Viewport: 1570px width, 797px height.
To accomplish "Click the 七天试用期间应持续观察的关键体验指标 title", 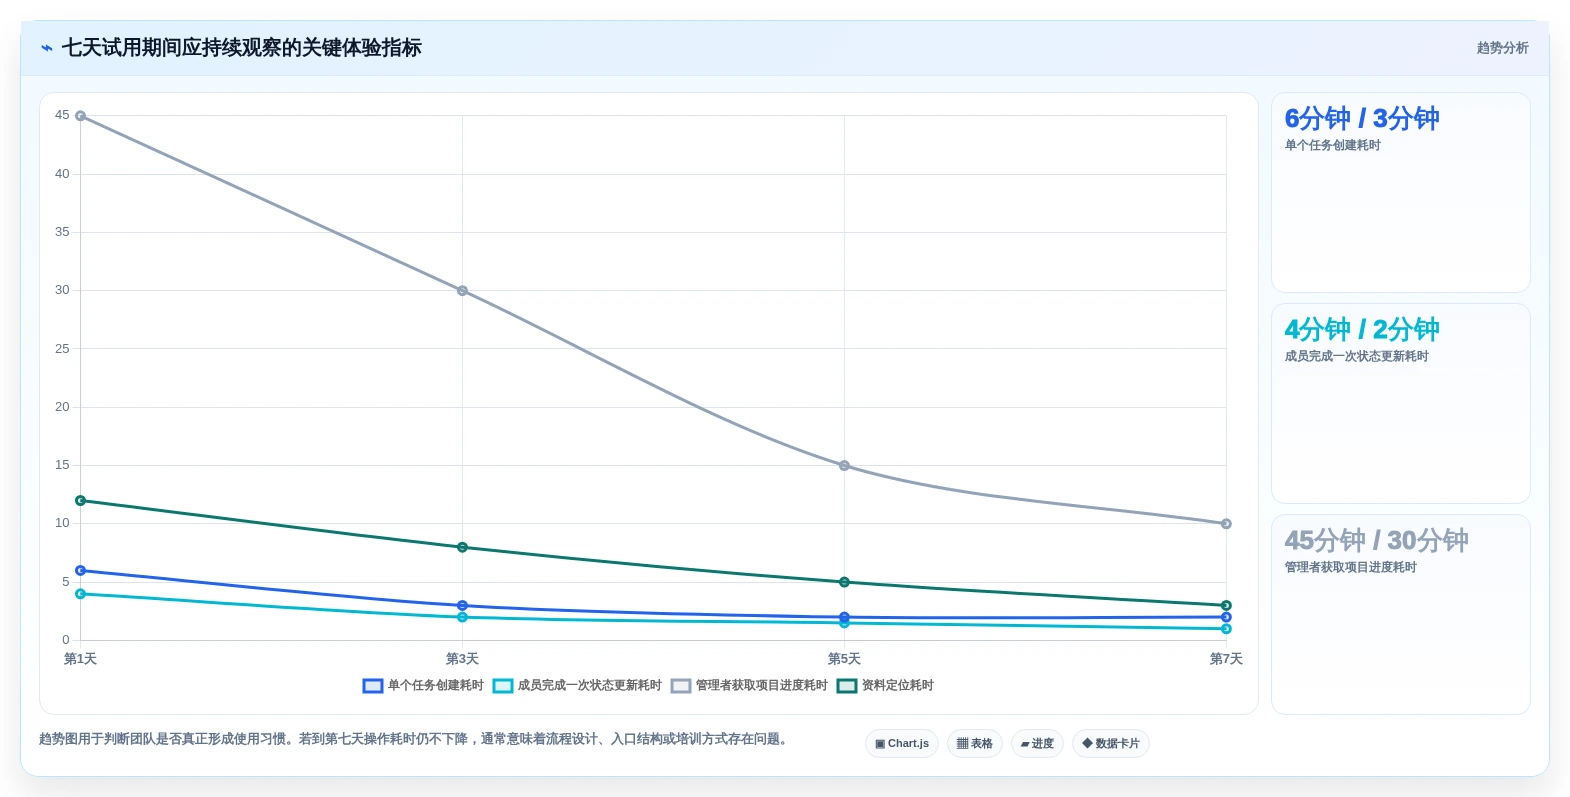I will [242, 48].
